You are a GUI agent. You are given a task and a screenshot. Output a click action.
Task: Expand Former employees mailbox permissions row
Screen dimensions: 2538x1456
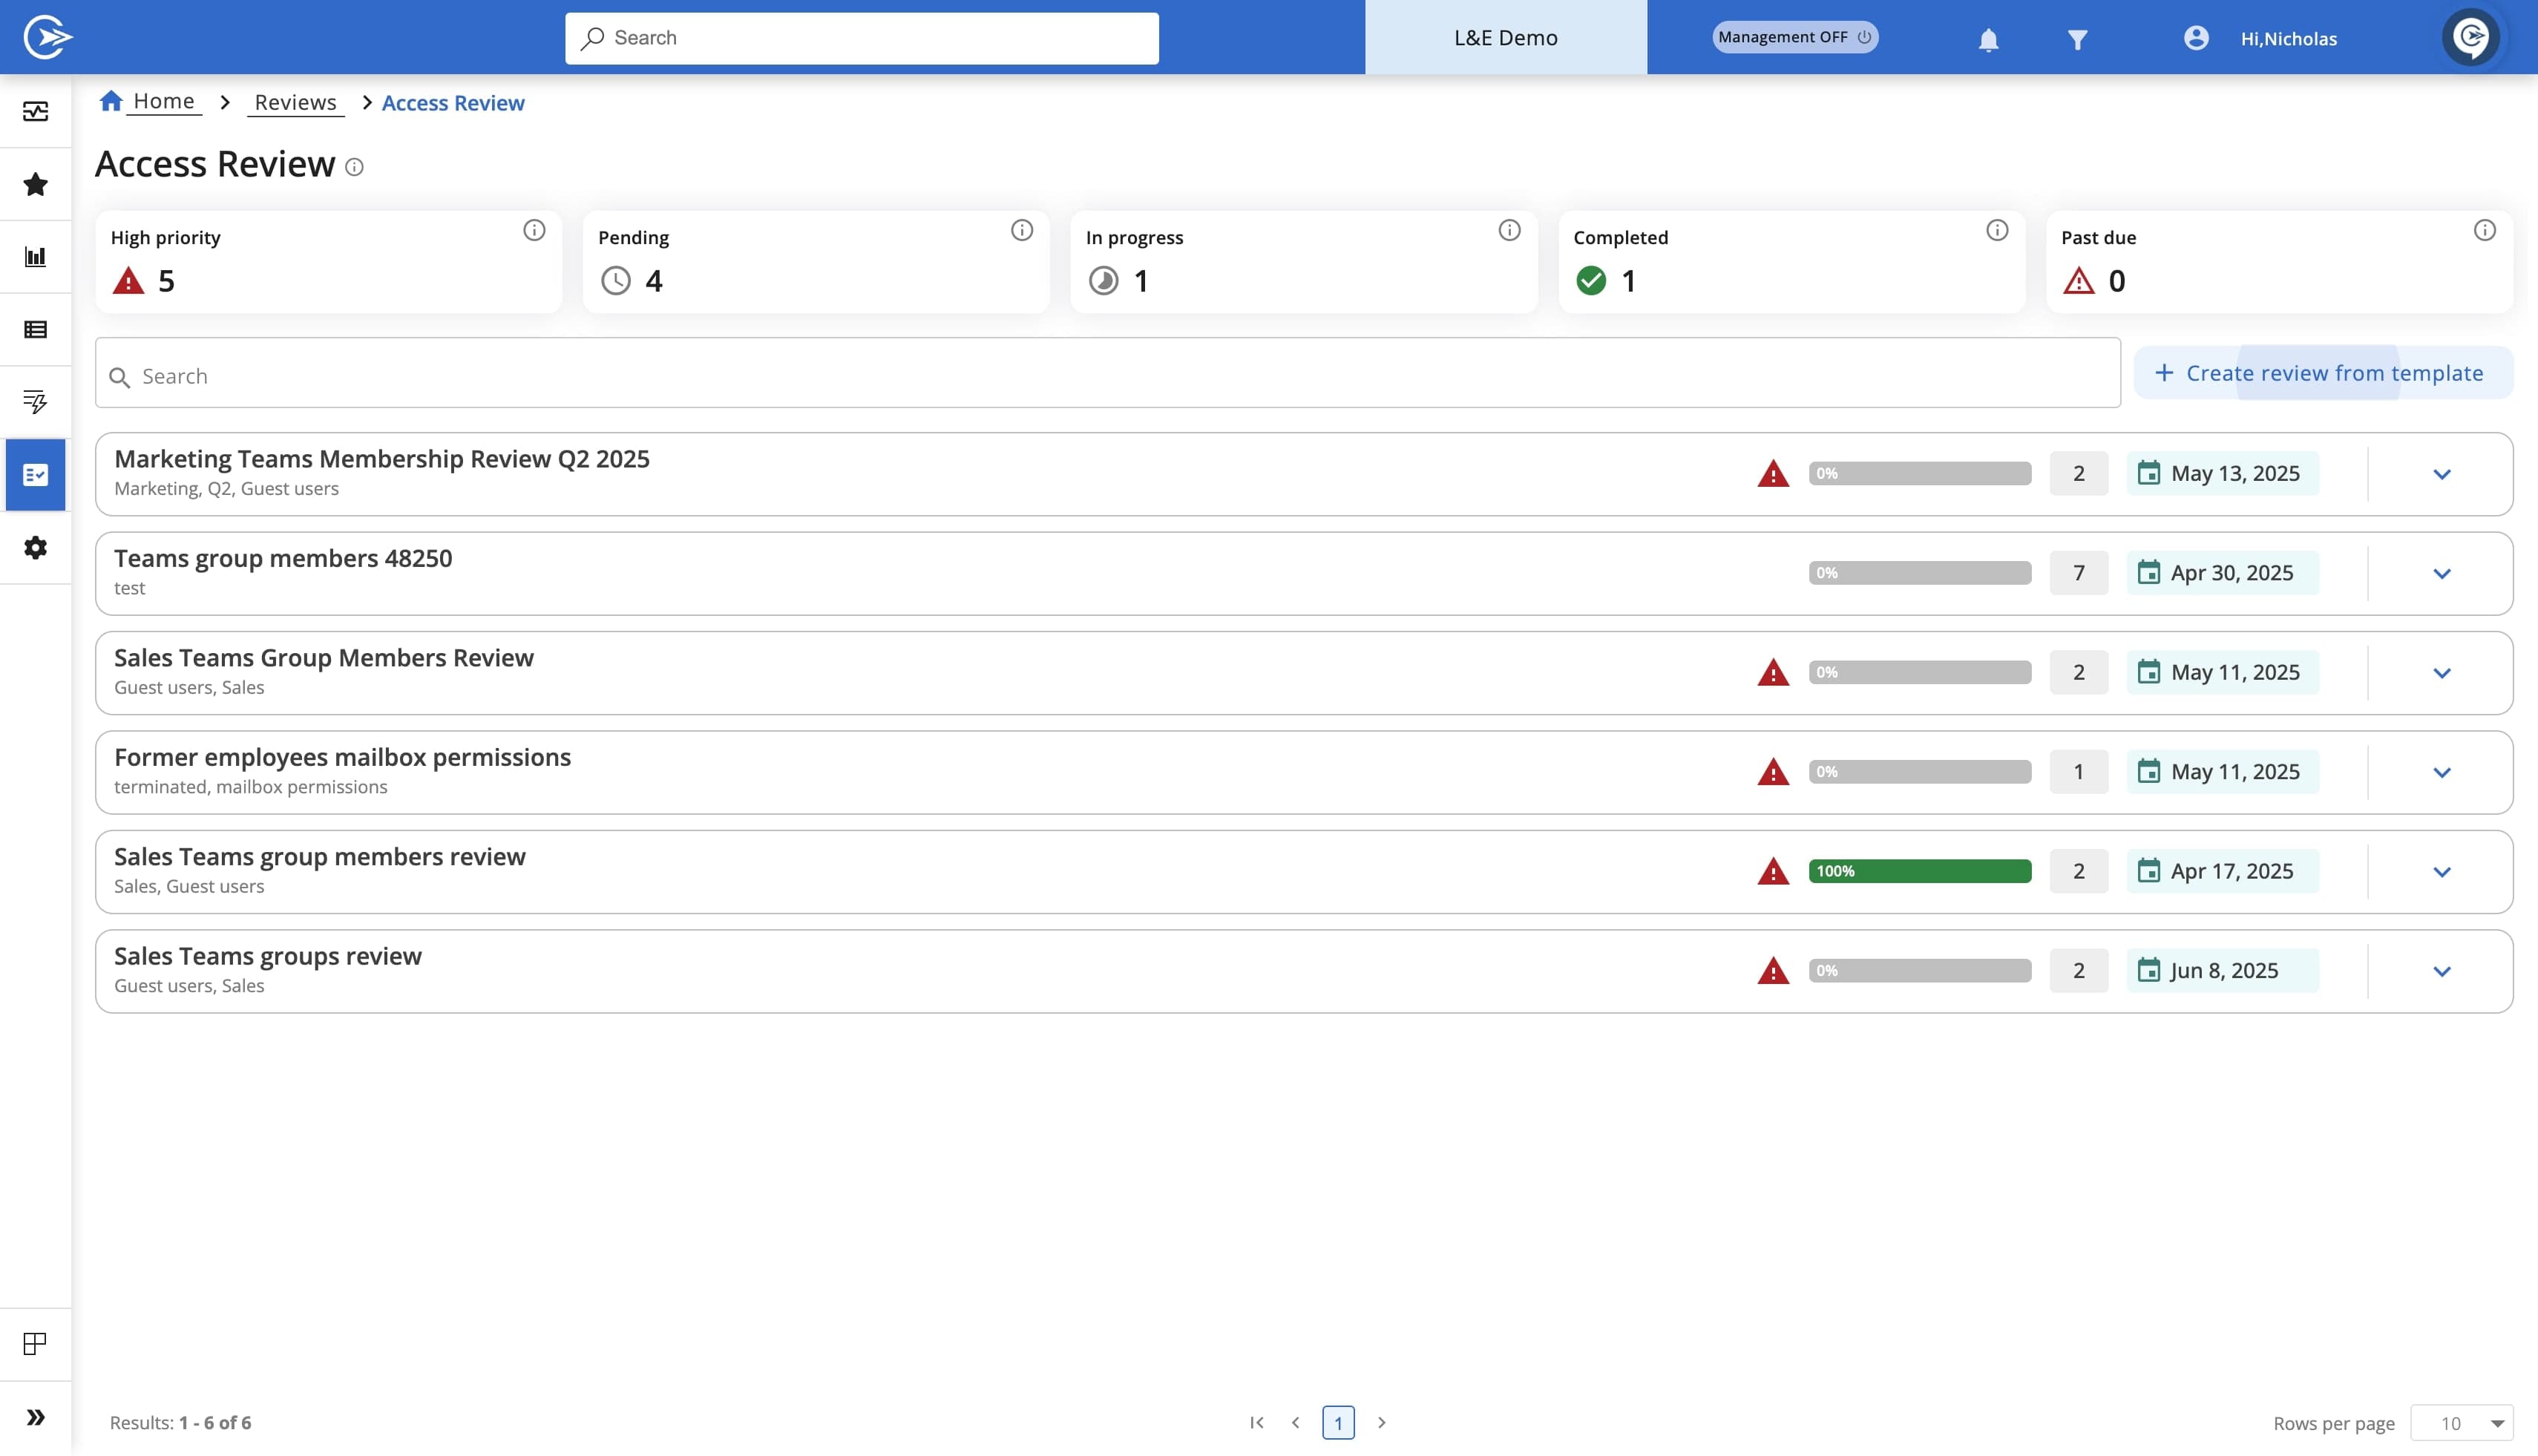[x=2442, y=772]
